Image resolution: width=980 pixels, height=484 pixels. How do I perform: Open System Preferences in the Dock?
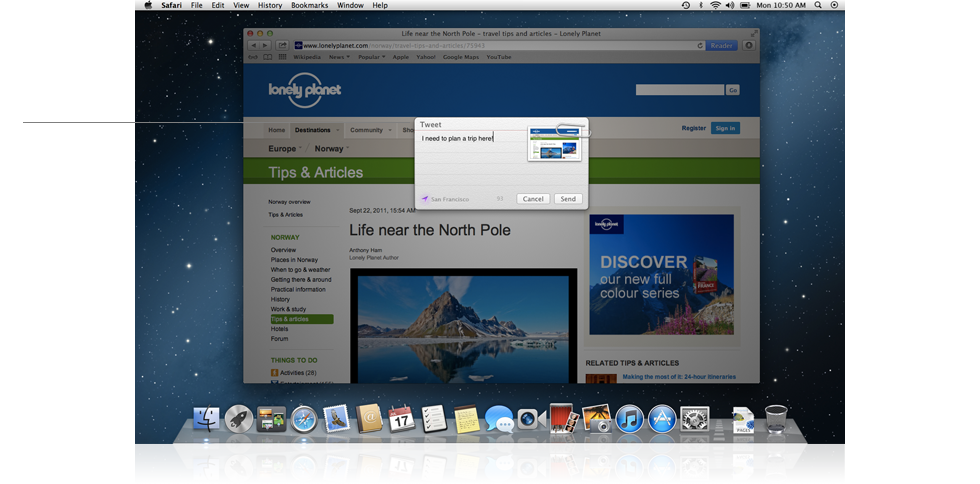tap(695, 419)
